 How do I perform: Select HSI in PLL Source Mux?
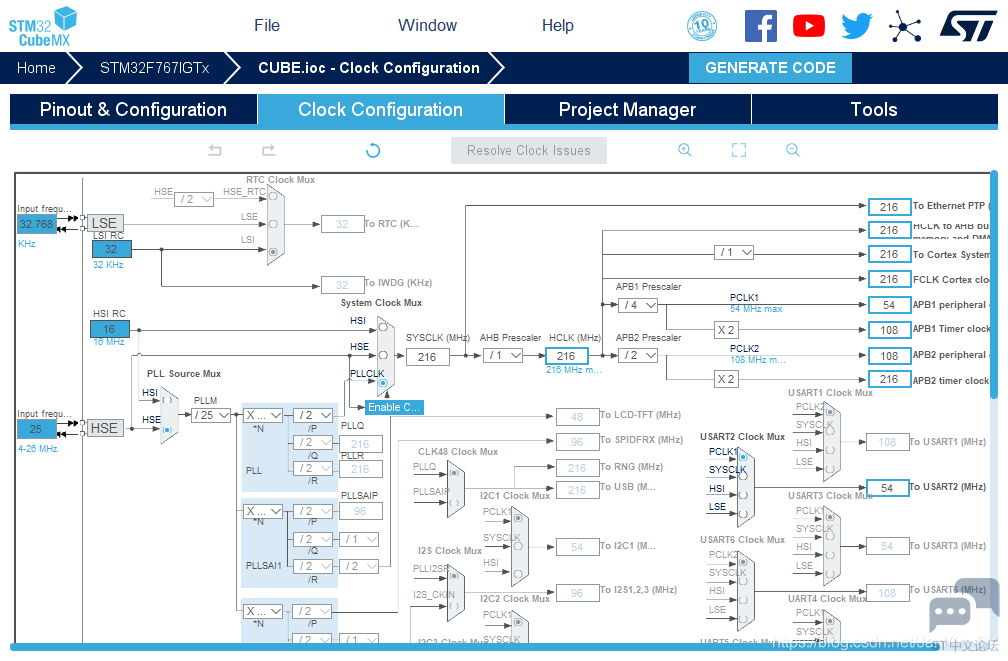(167, 399)
